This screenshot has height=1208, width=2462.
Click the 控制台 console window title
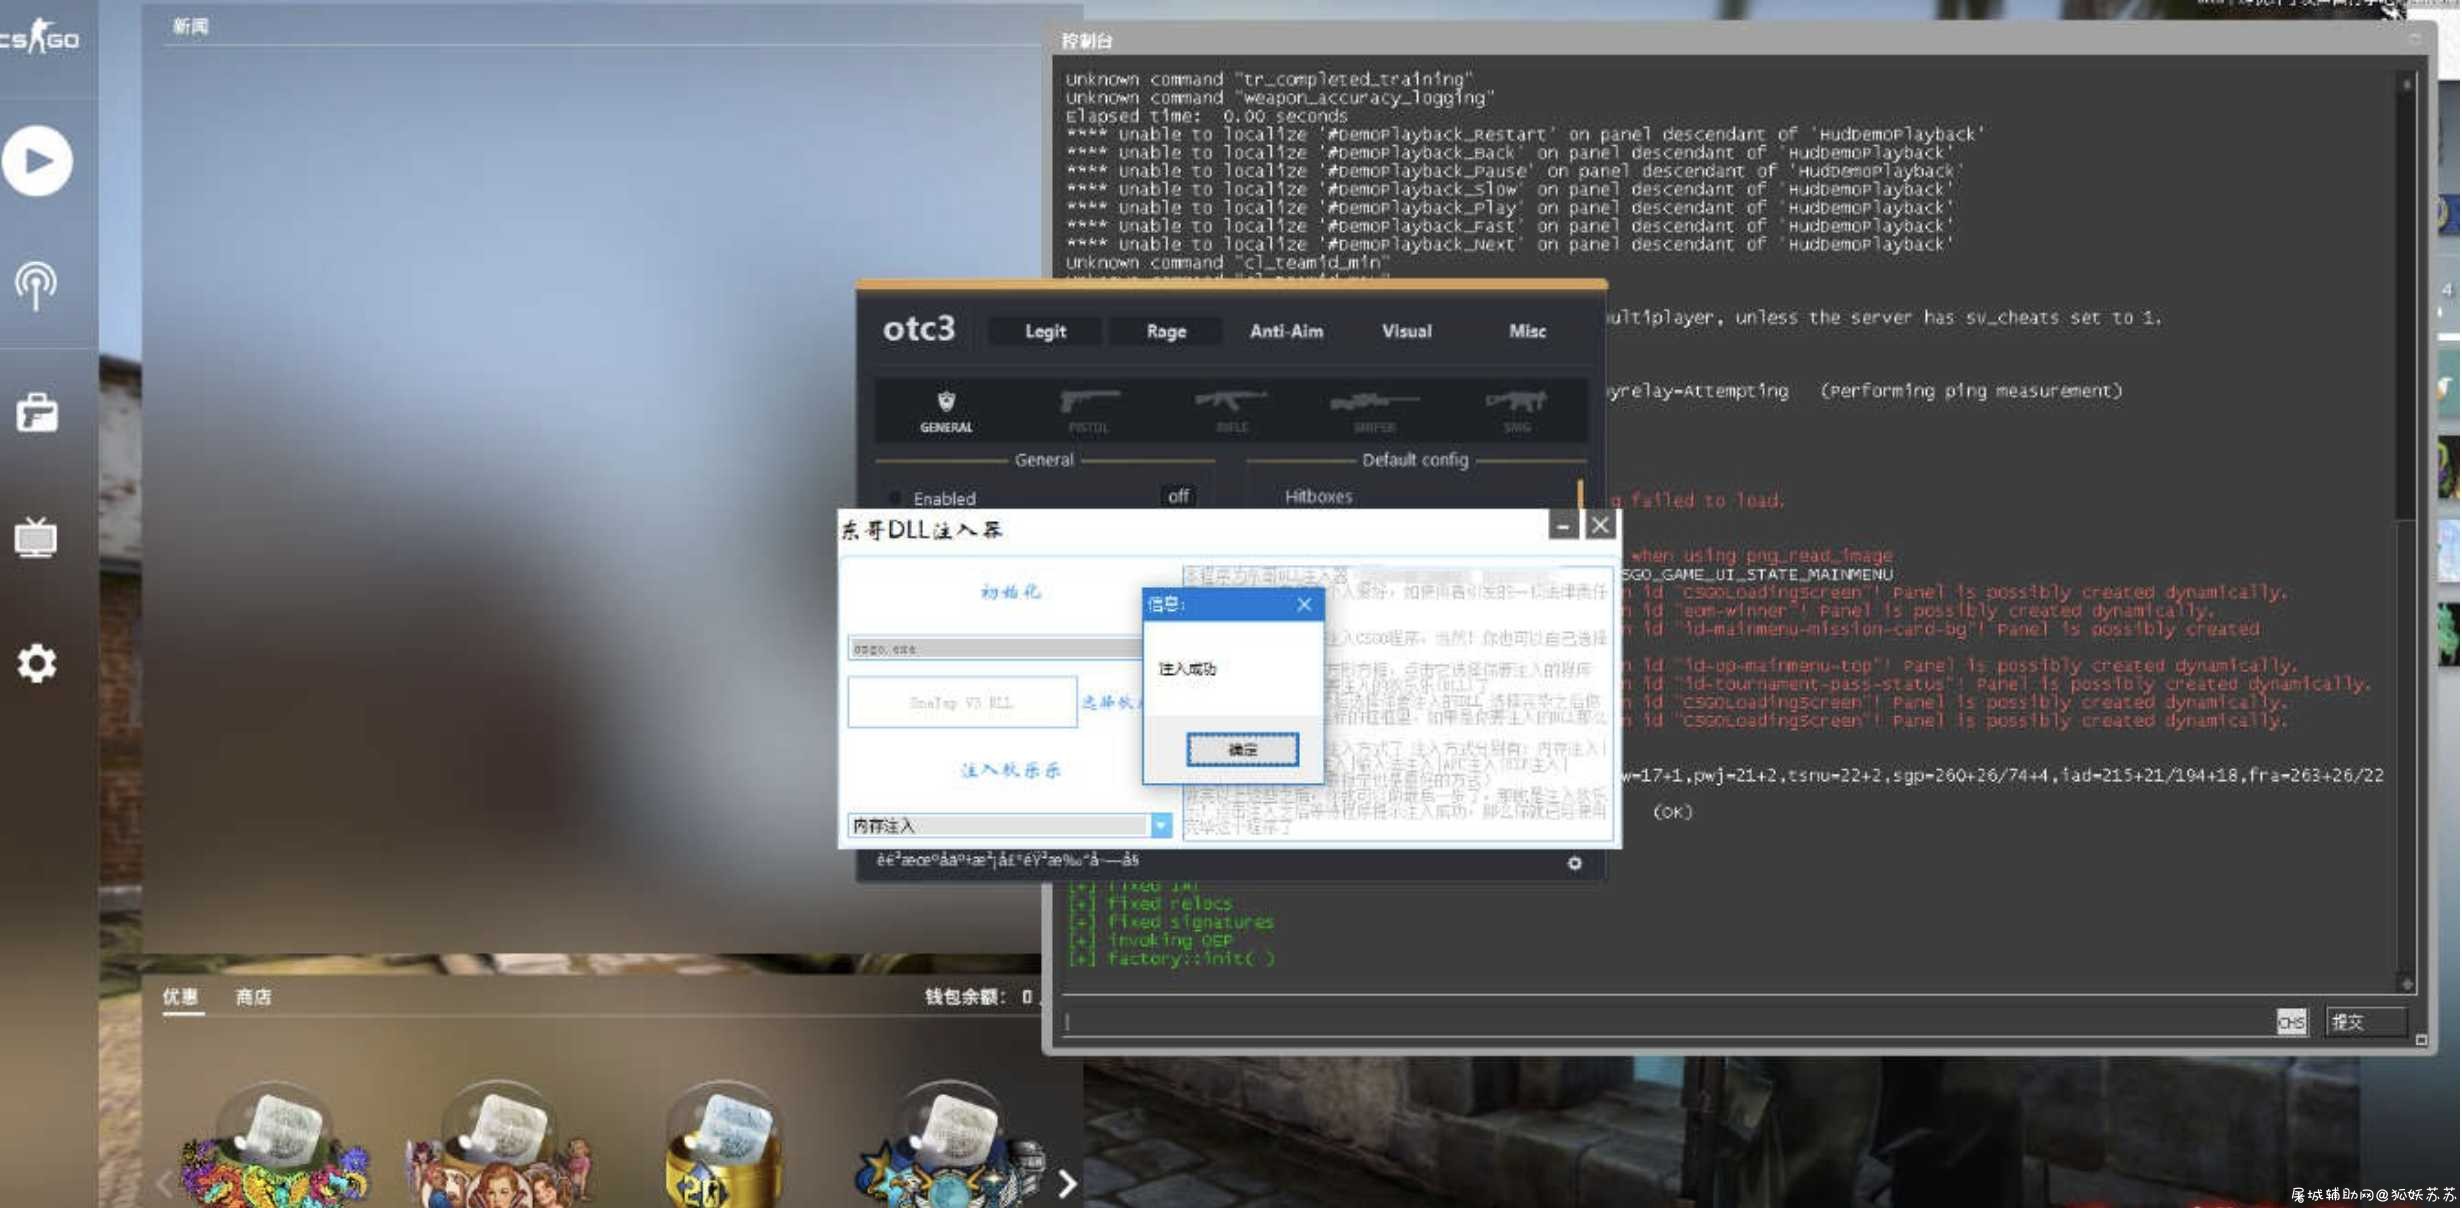[1087, 41]
